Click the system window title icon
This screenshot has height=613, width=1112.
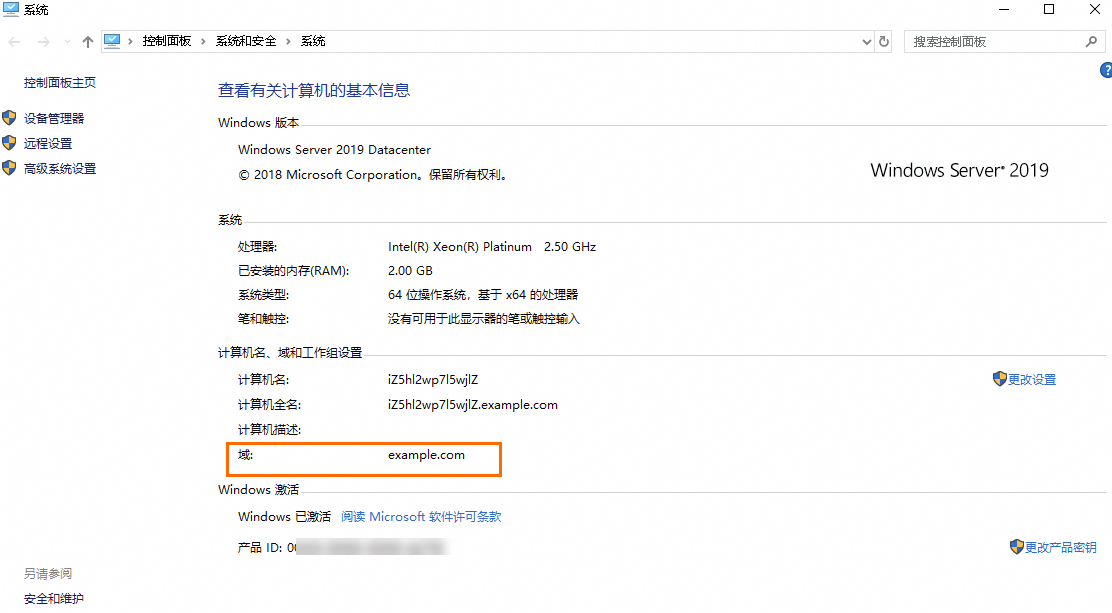coord(11,9)
